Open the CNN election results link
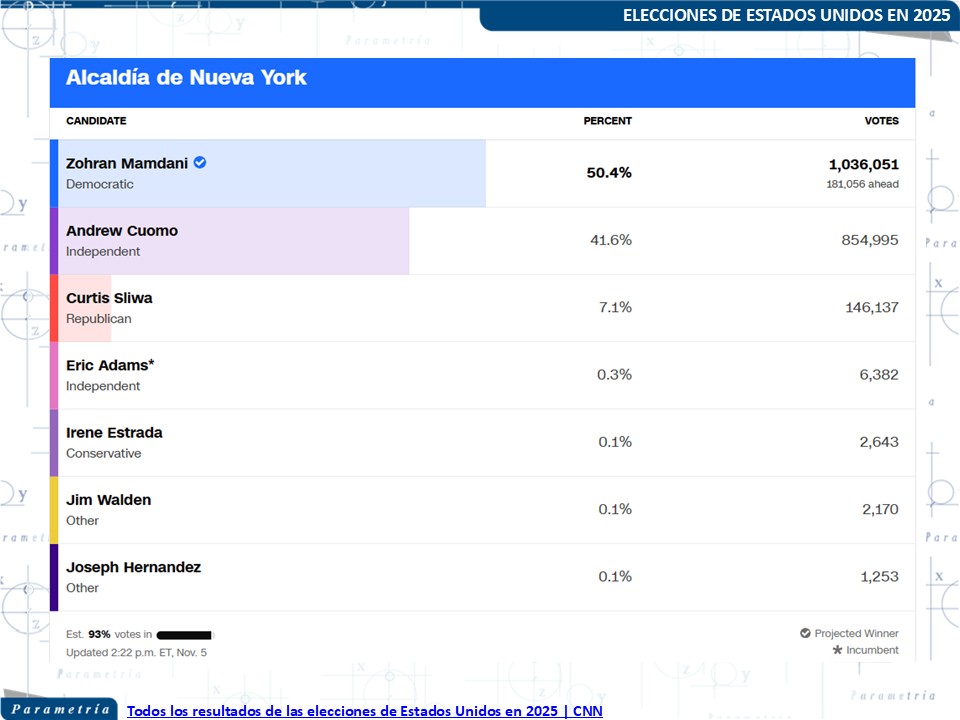960x720 pixels. (365, 710)
